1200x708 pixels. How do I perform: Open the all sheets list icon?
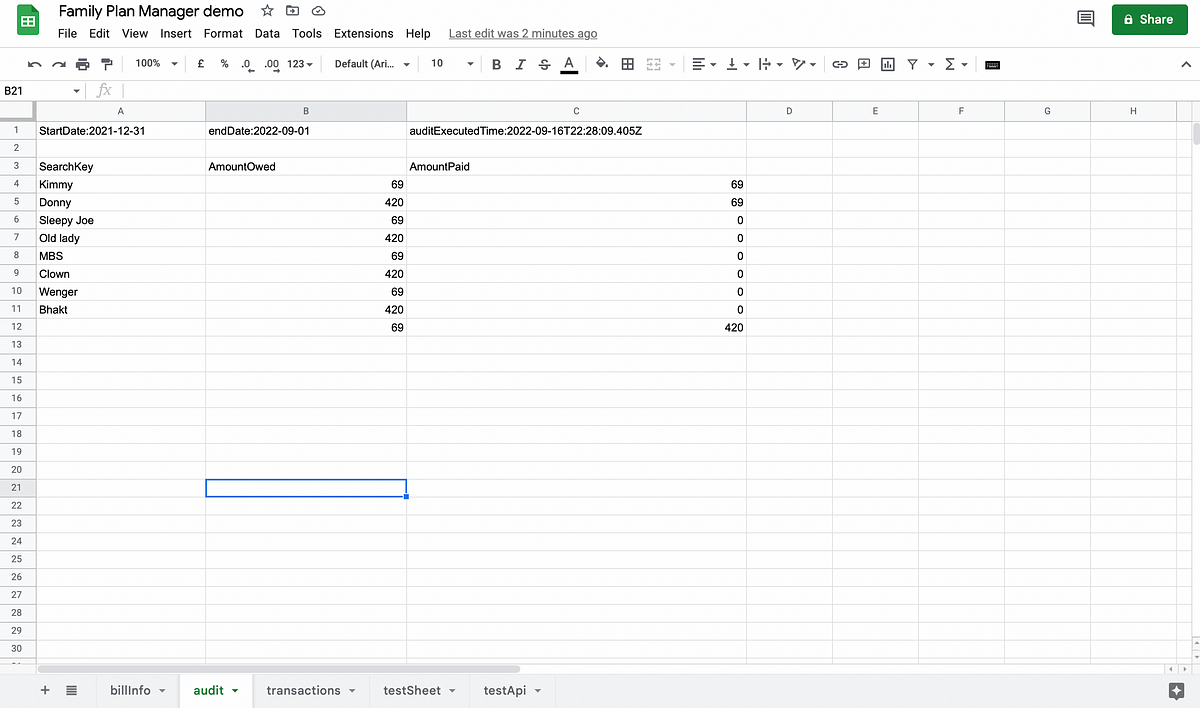click(x=72, y=690)
